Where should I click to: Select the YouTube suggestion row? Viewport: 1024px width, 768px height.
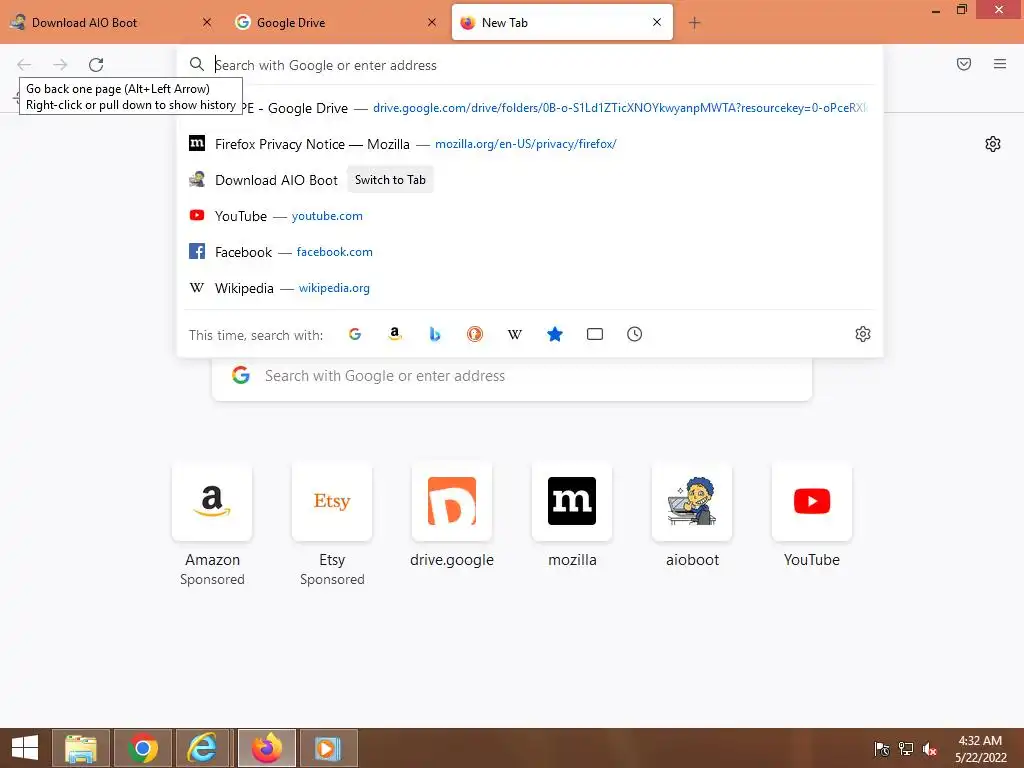coord(530,216)
